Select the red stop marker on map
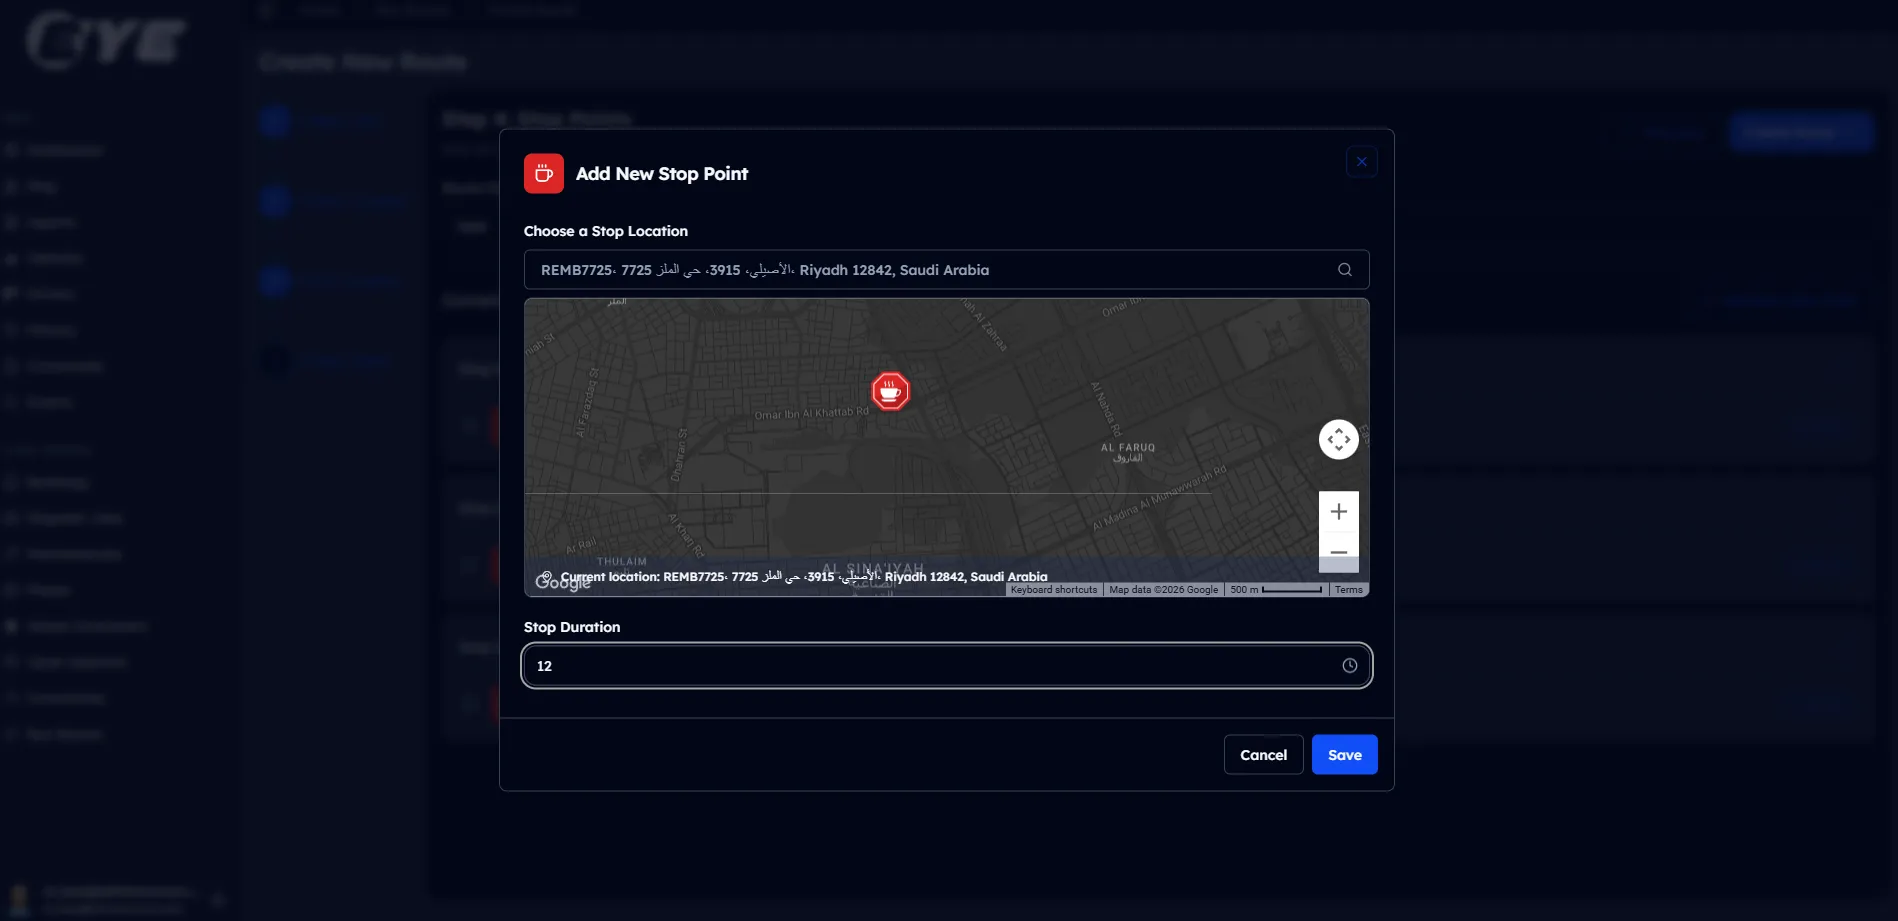1898x921 pixels. (890, 392)
